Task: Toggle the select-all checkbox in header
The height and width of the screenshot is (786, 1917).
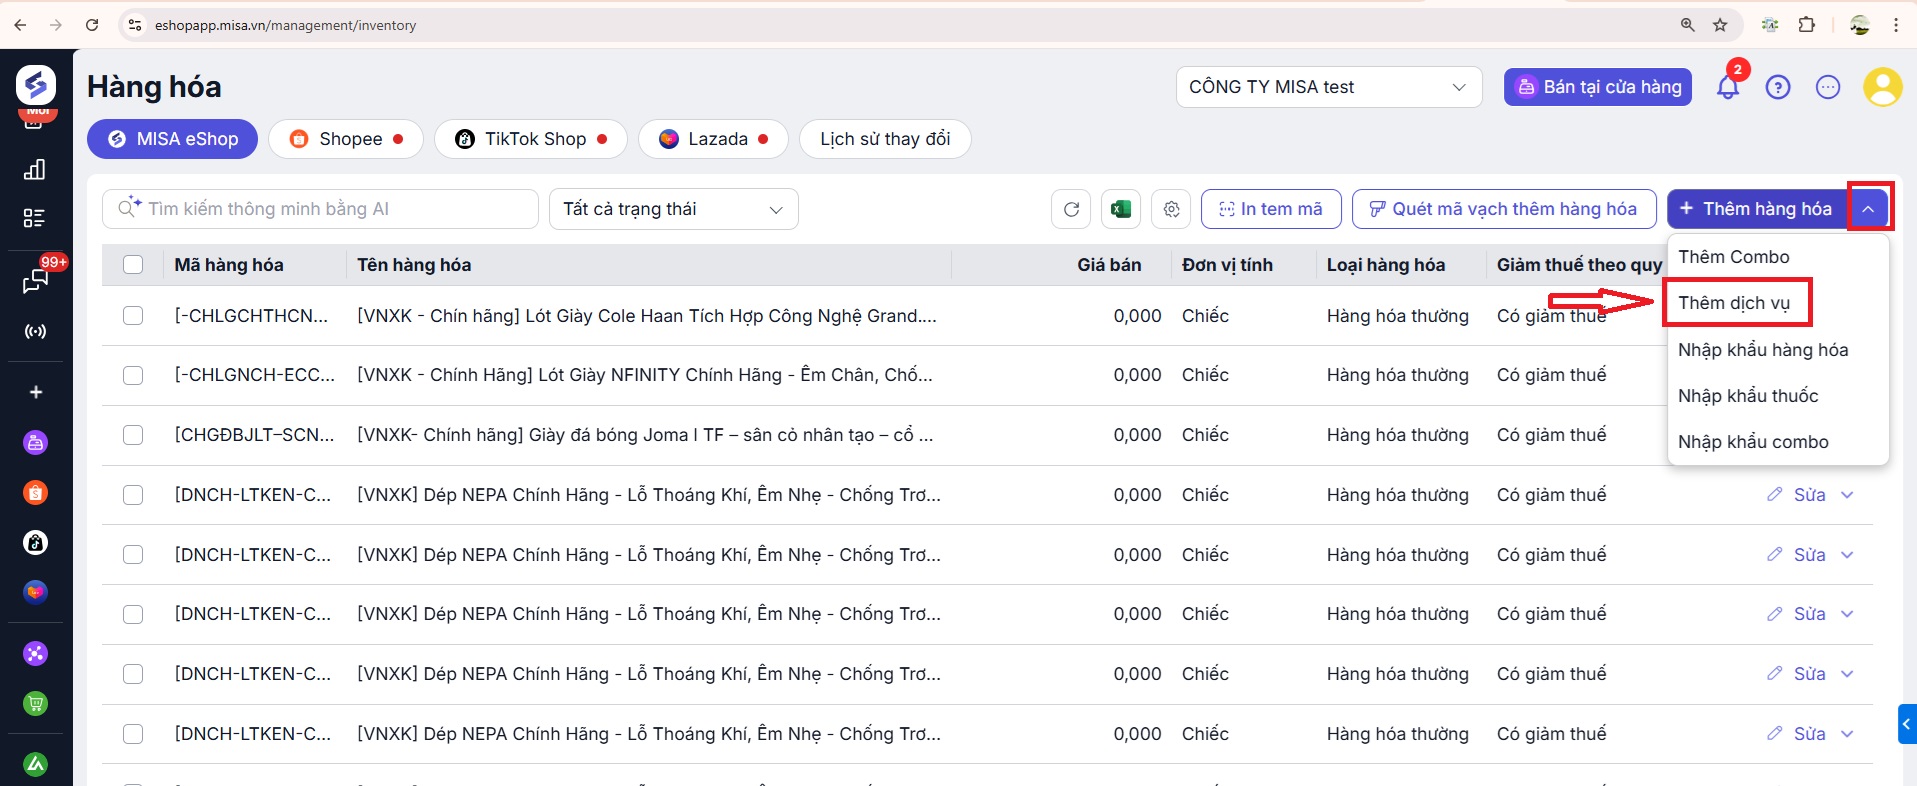Action: 133,265
